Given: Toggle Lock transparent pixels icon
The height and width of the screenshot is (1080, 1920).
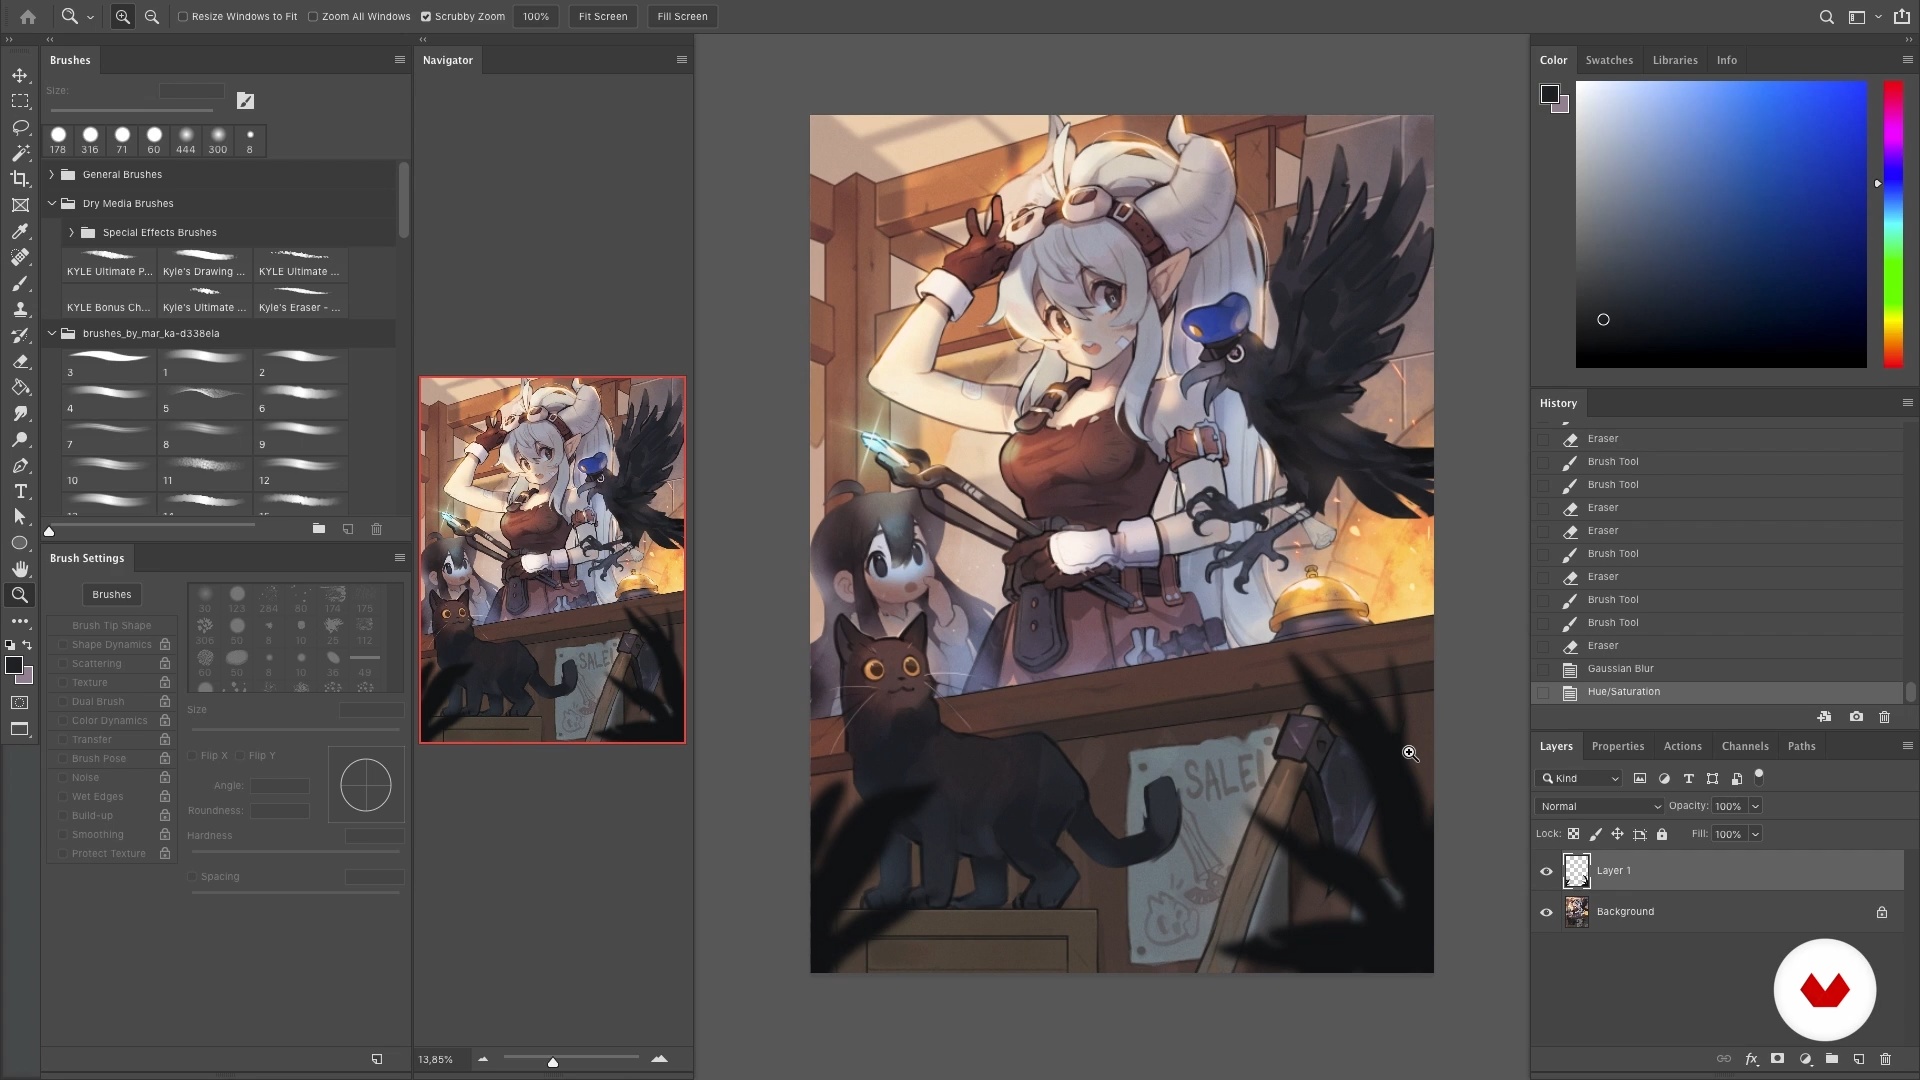Looking at the screenshot, I should (x=1573, y=834).
